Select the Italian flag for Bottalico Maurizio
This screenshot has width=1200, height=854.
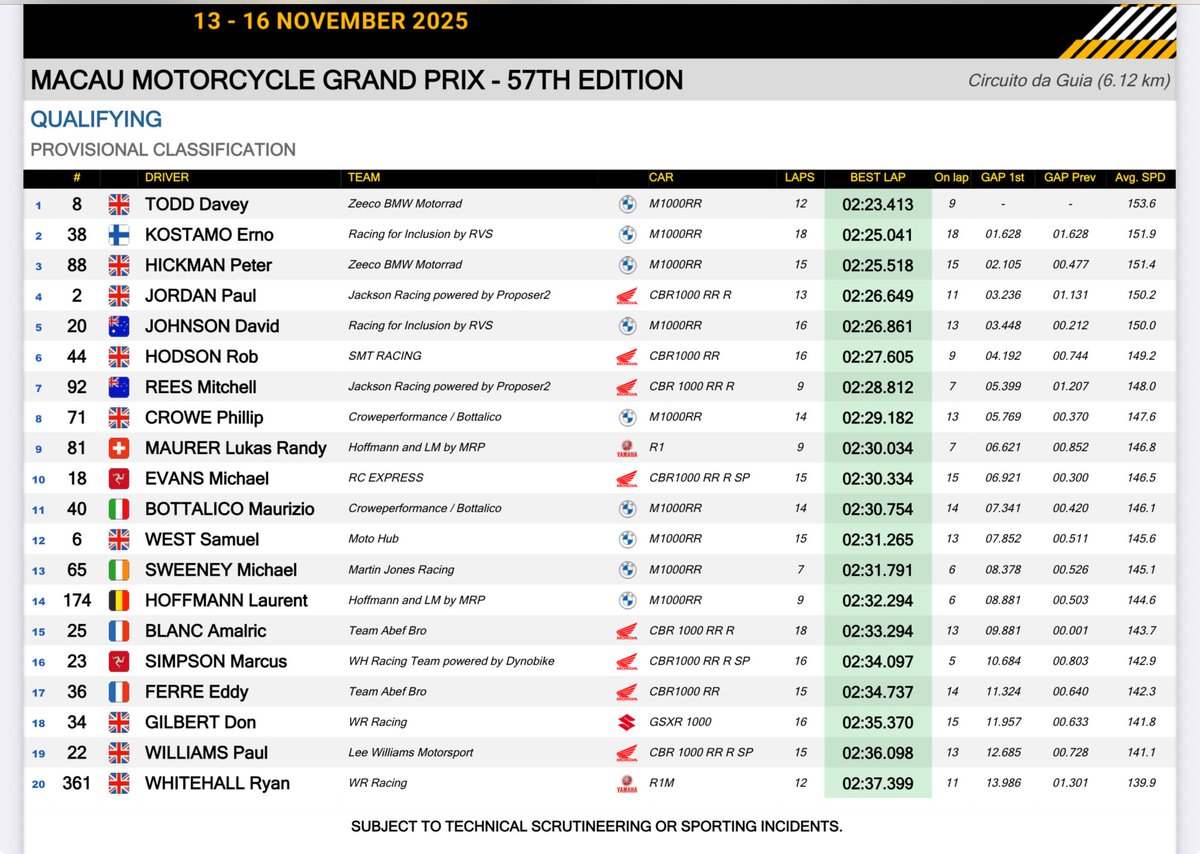tap(117, 509)
